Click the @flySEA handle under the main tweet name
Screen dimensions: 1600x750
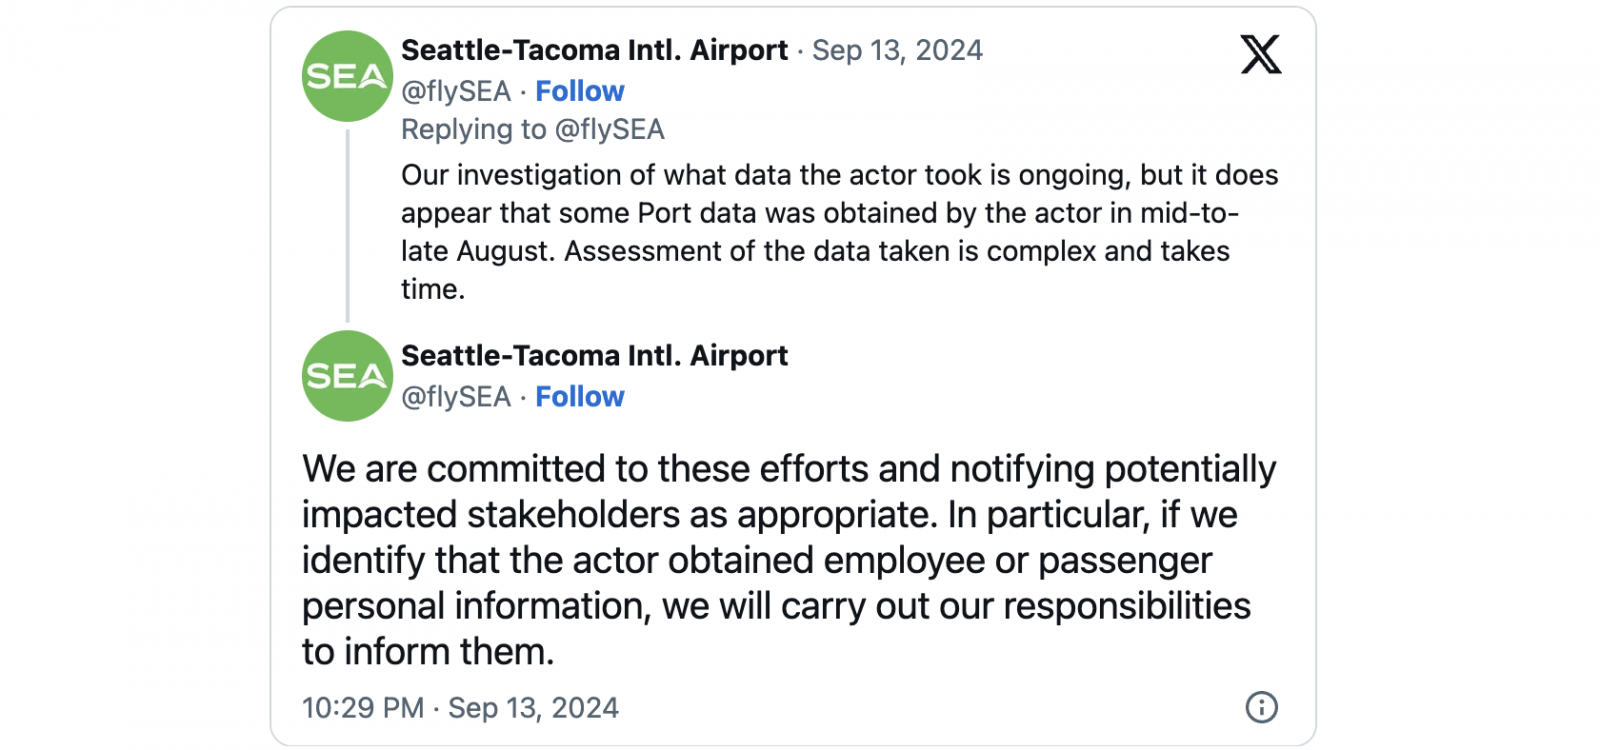coord(456,397)
